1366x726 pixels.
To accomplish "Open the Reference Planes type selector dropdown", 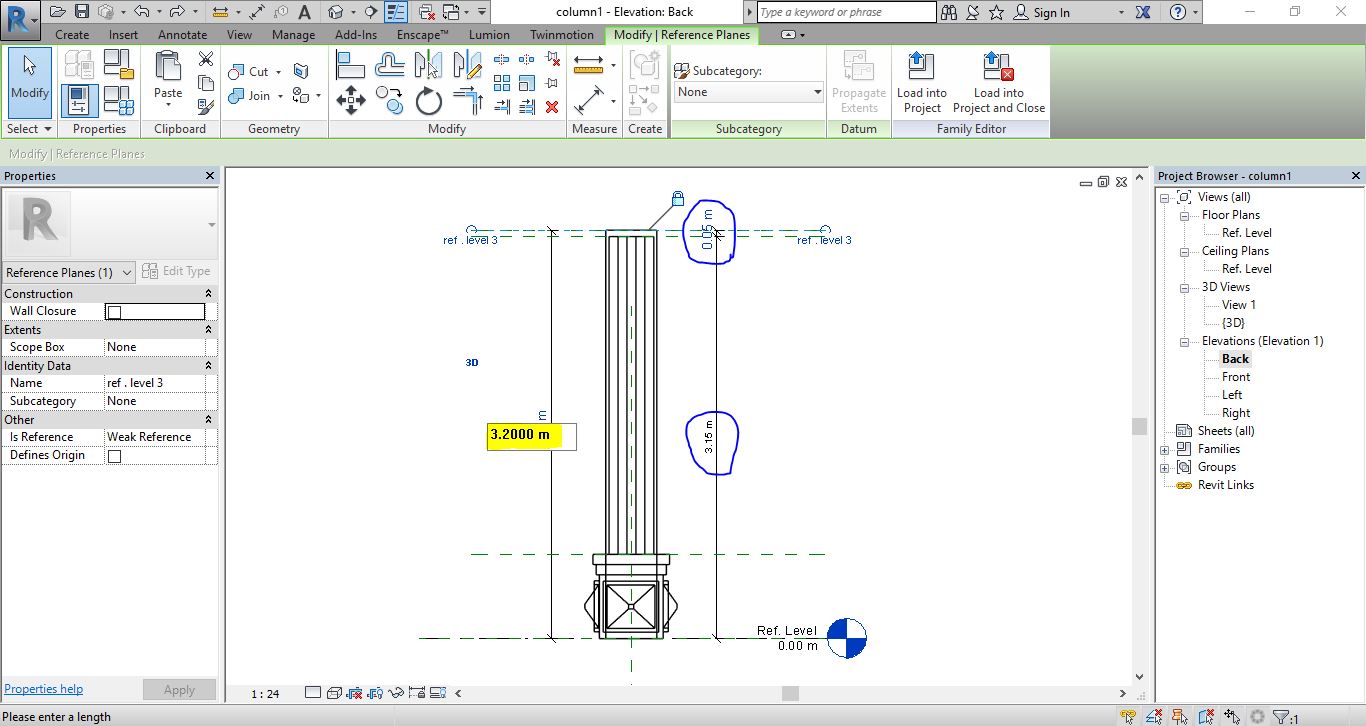I will click(x=127, y=273).
